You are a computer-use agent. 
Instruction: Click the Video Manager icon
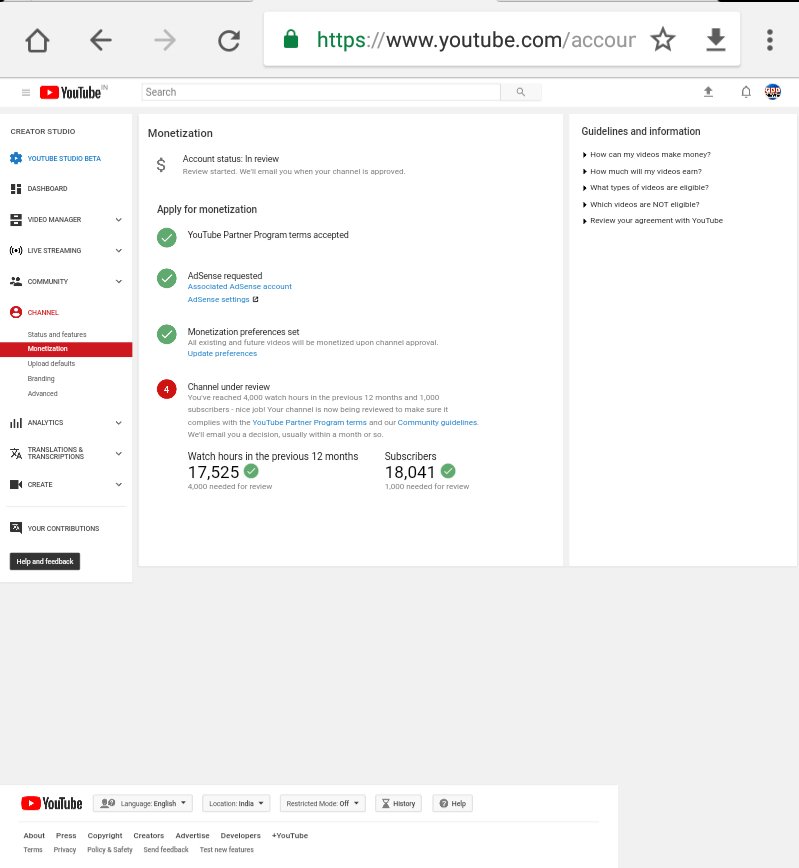pos(16,220)
